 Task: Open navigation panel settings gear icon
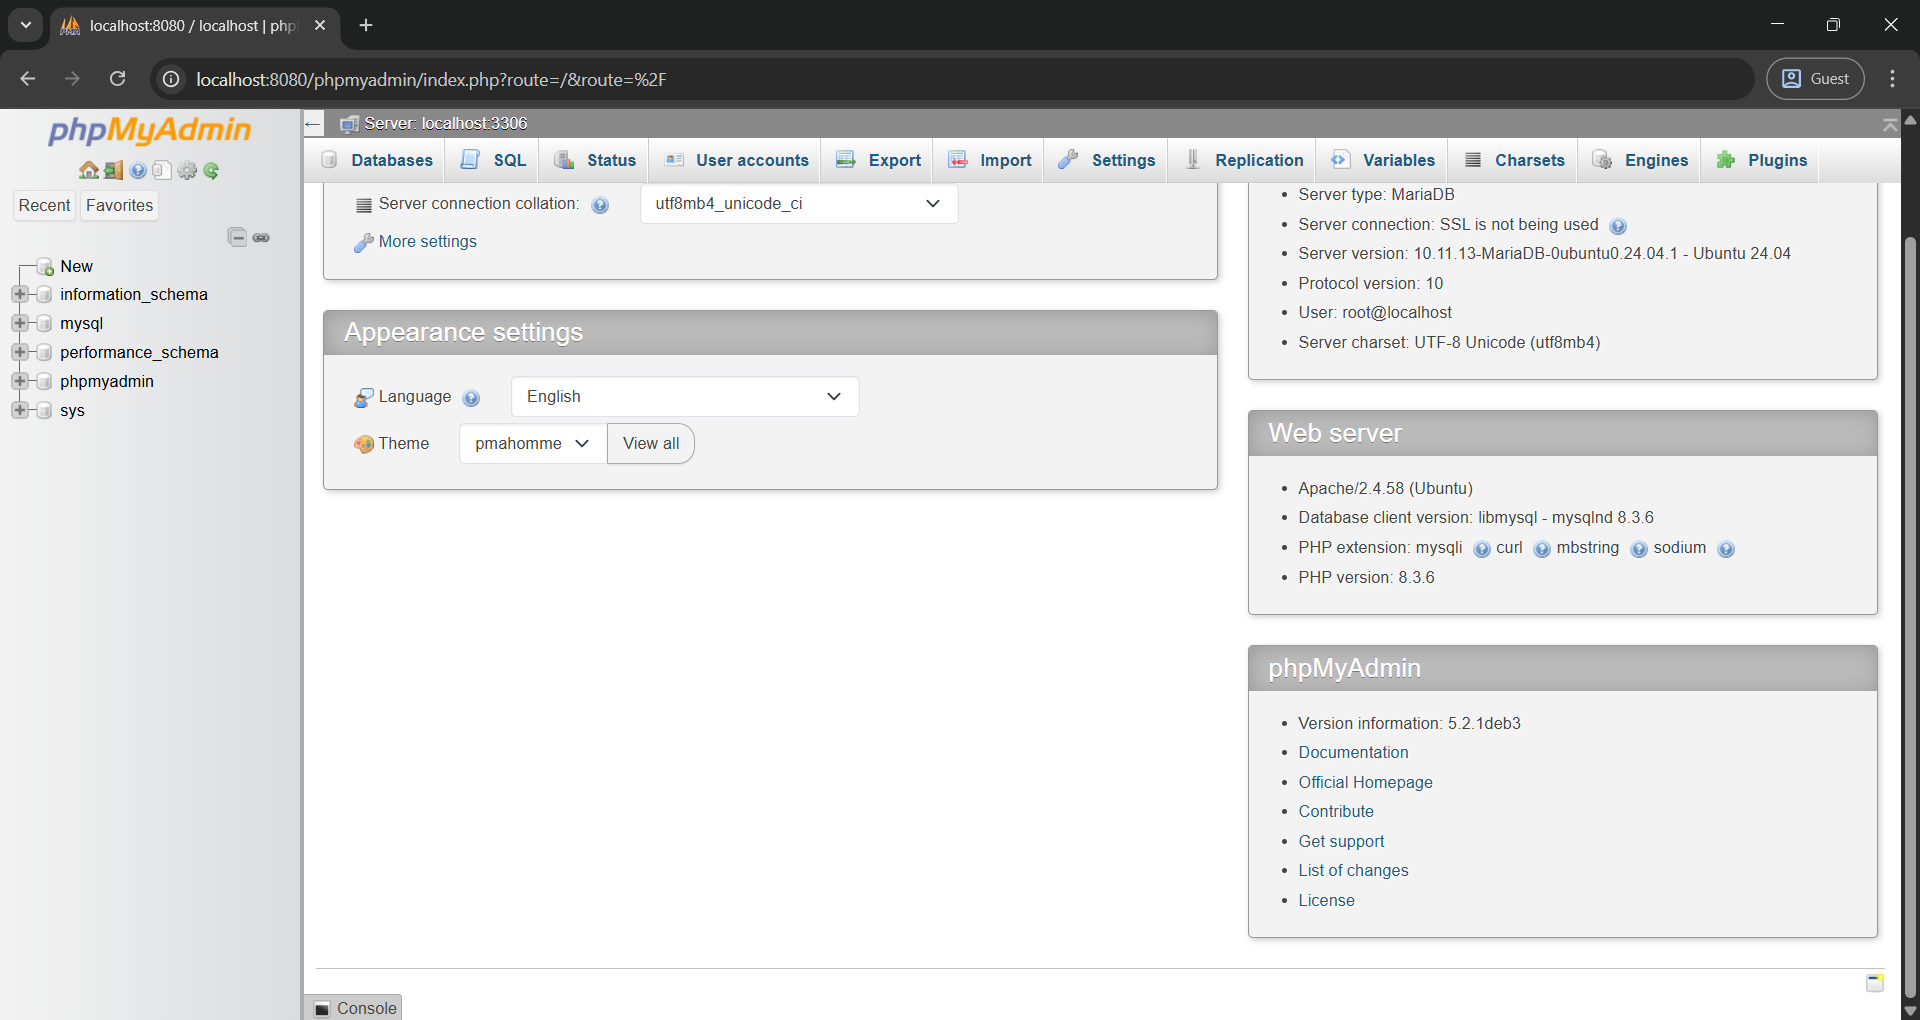(x=187, y=171)
